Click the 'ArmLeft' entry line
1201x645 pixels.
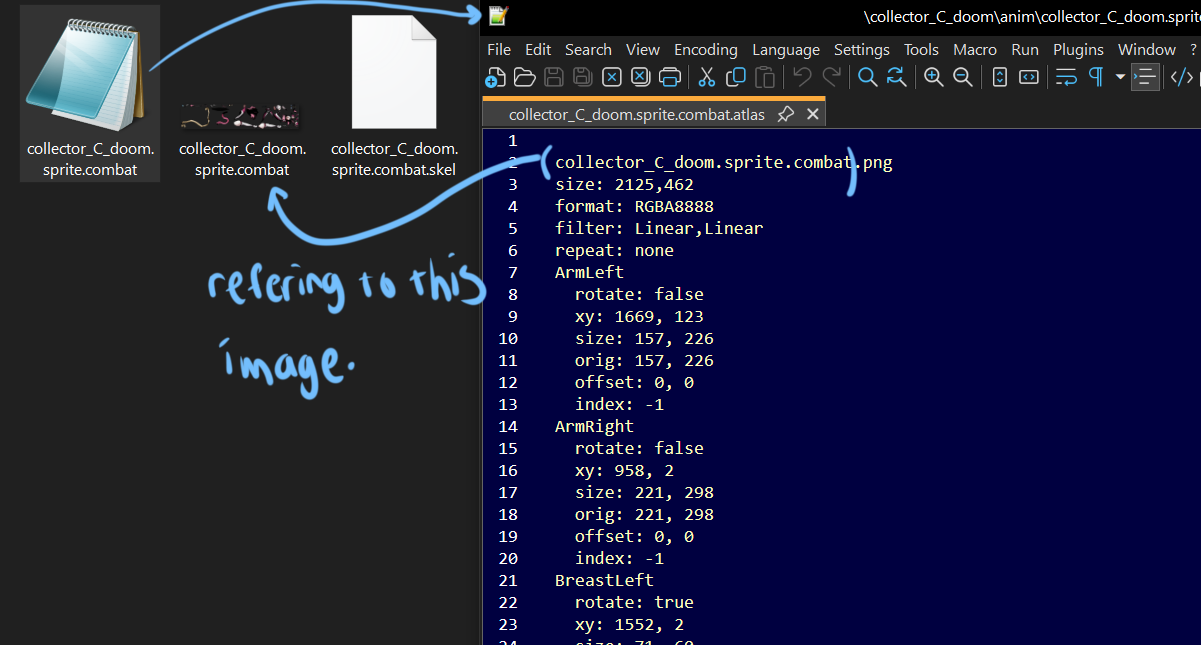pos(589,272)
